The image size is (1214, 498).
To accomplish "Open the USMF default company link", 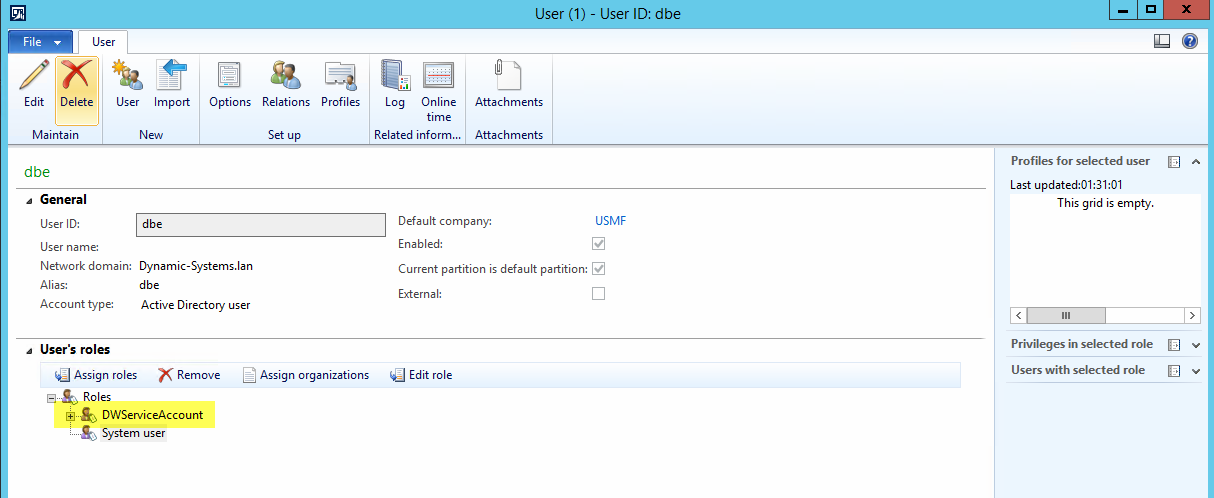I will [610, 221].
